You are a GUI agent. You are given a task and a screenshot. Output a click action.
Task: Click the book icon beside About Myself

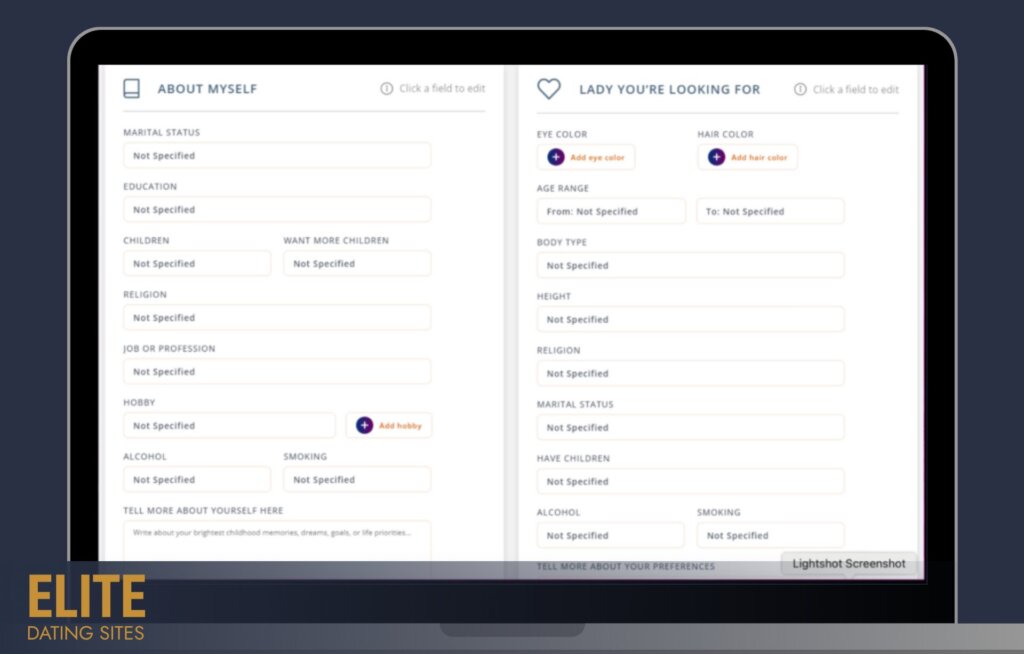(132, 89)
